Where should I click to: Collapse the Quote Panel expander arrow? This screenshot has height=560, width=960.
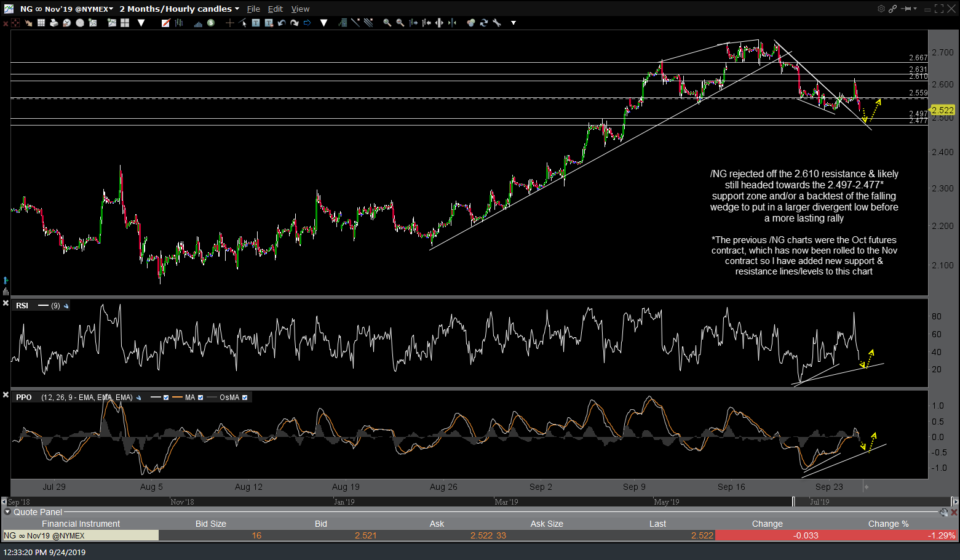[5, 511]
